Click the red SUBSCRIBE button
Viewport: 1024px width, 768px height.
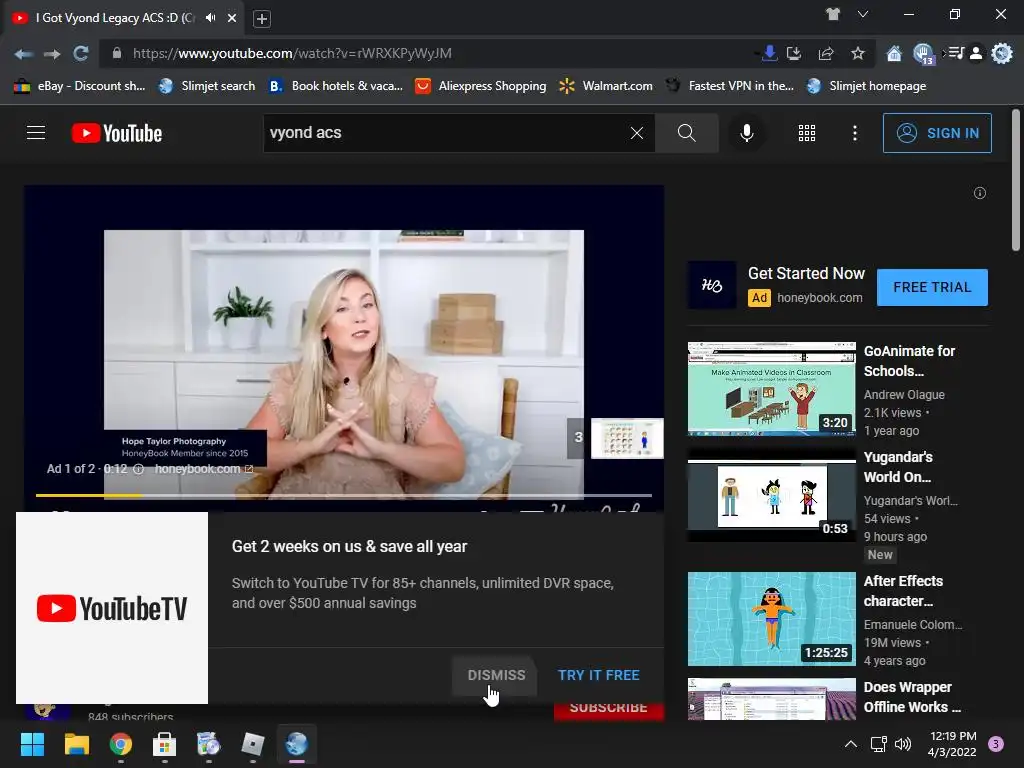[x=609, y=709]
